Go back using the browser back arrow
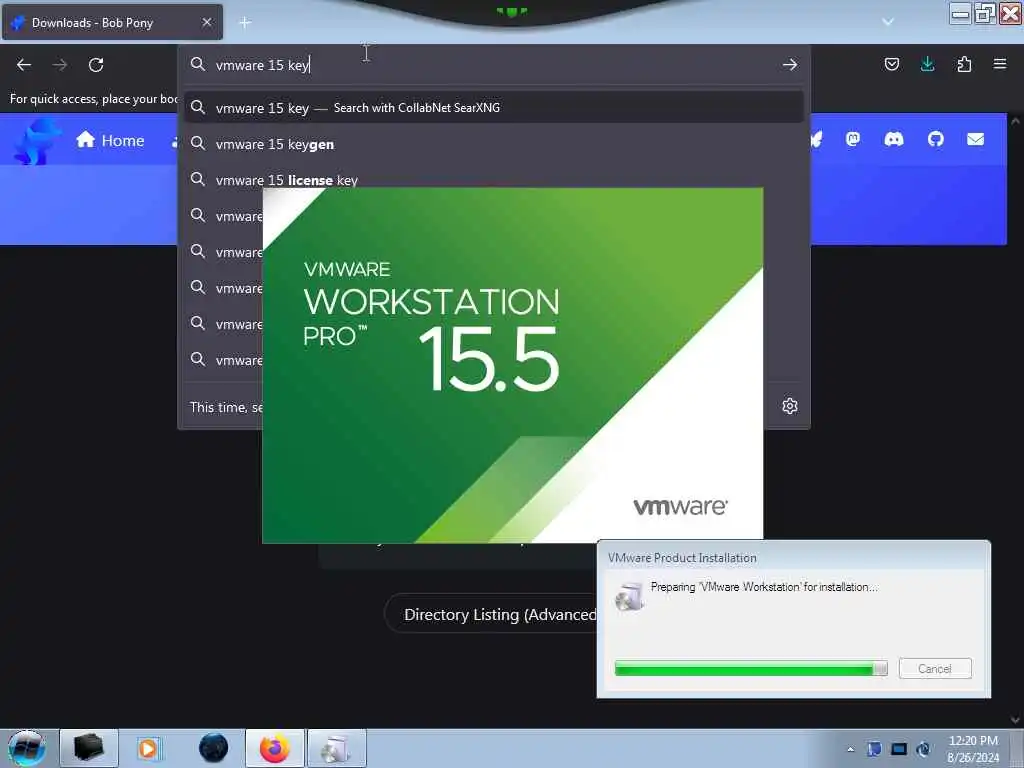Screen dimensions: 1024x768 pos(24,65)
